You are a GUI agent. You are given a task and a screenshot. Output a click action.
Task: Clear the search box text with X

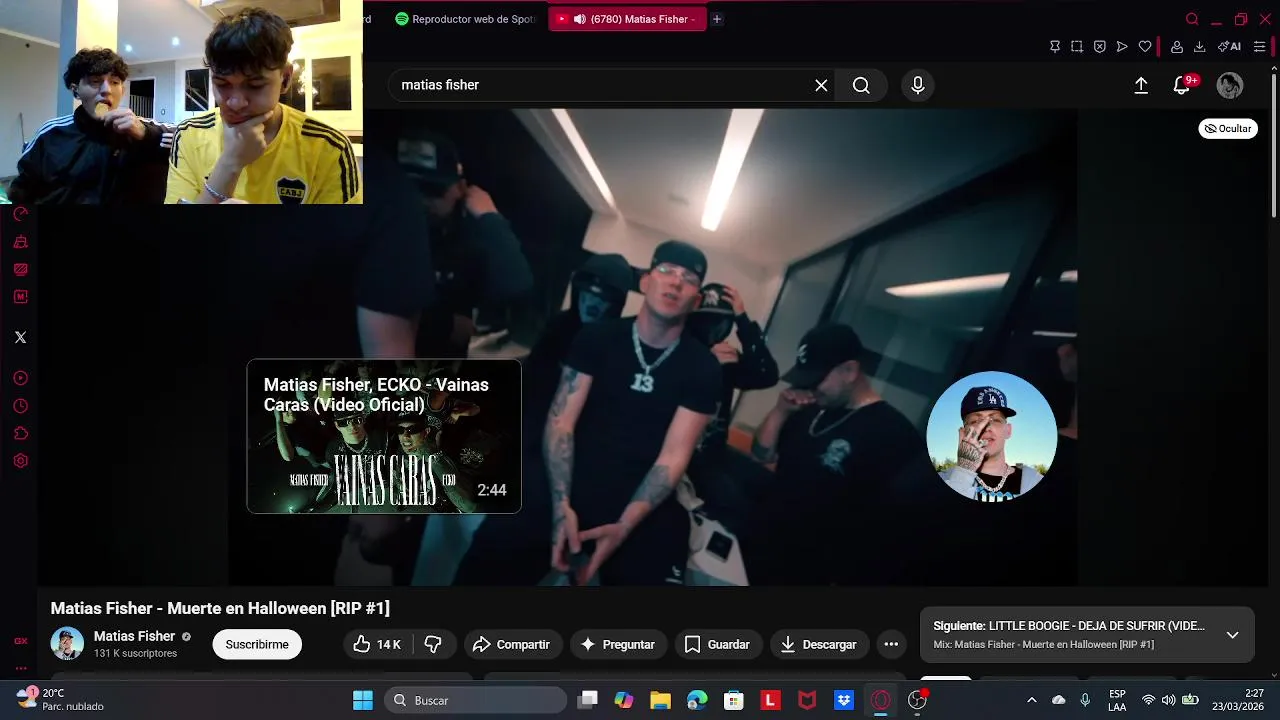[821, 85]
